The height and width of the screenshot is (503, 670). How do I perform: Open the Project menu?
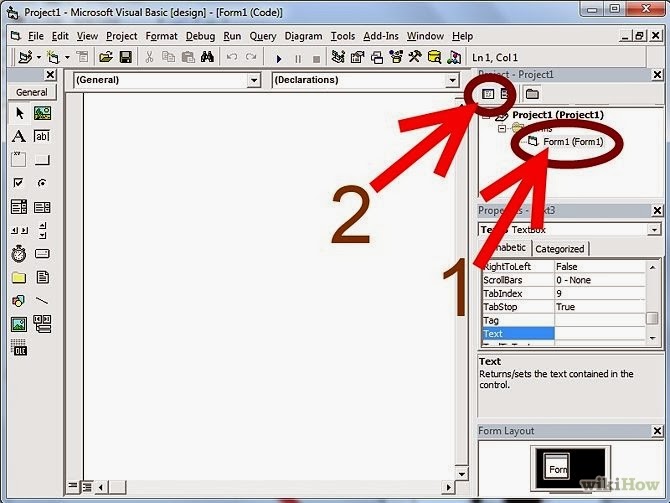121,36
